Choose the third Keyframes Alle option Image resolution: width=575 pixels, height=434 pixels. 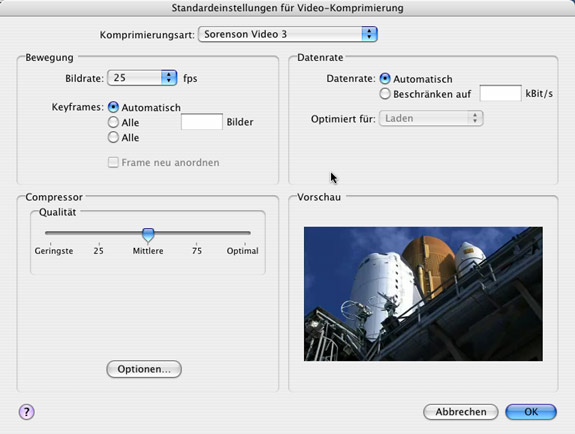click(113, 137)
